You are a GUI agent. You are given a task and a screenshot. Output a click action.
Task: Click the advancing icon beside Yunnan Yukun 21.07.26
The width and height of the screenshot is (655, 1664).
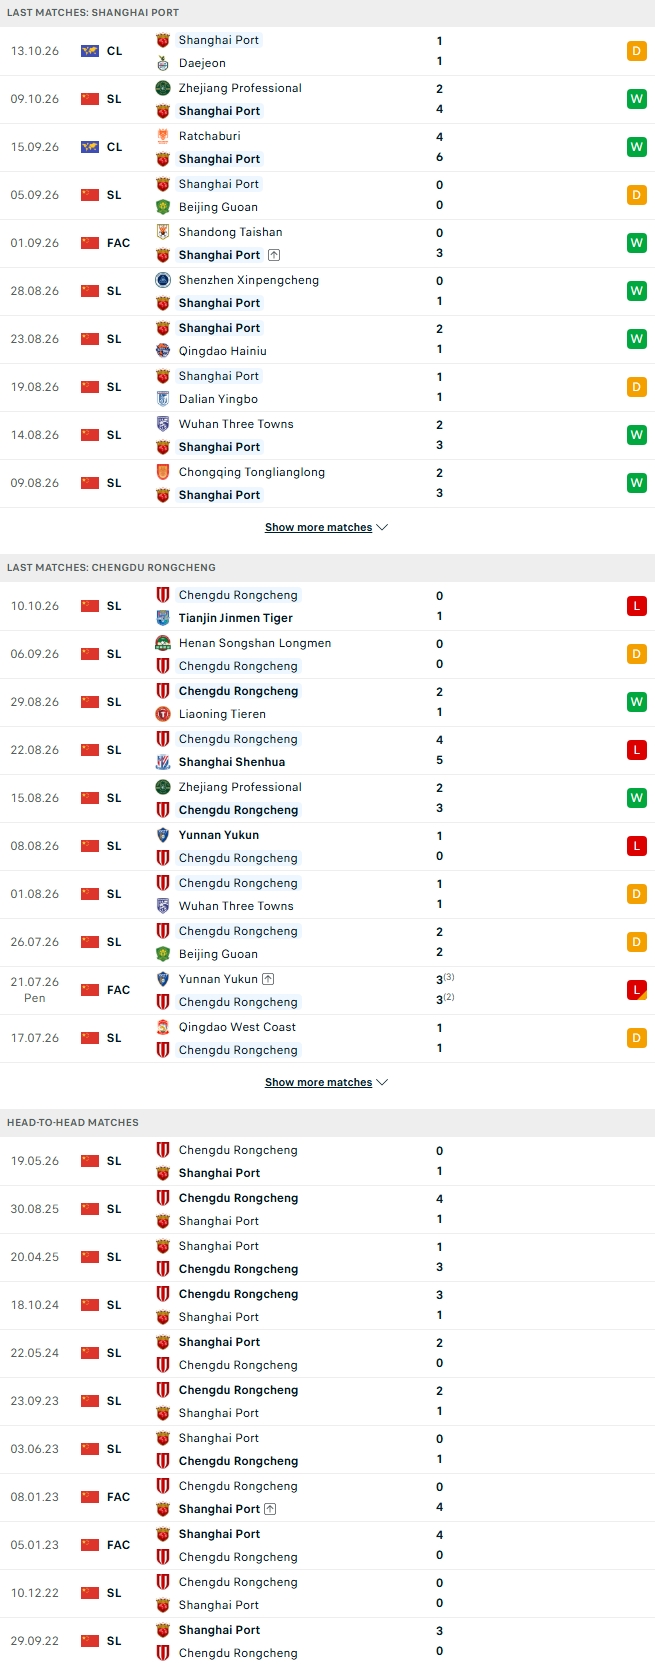[x=268, y=979]
